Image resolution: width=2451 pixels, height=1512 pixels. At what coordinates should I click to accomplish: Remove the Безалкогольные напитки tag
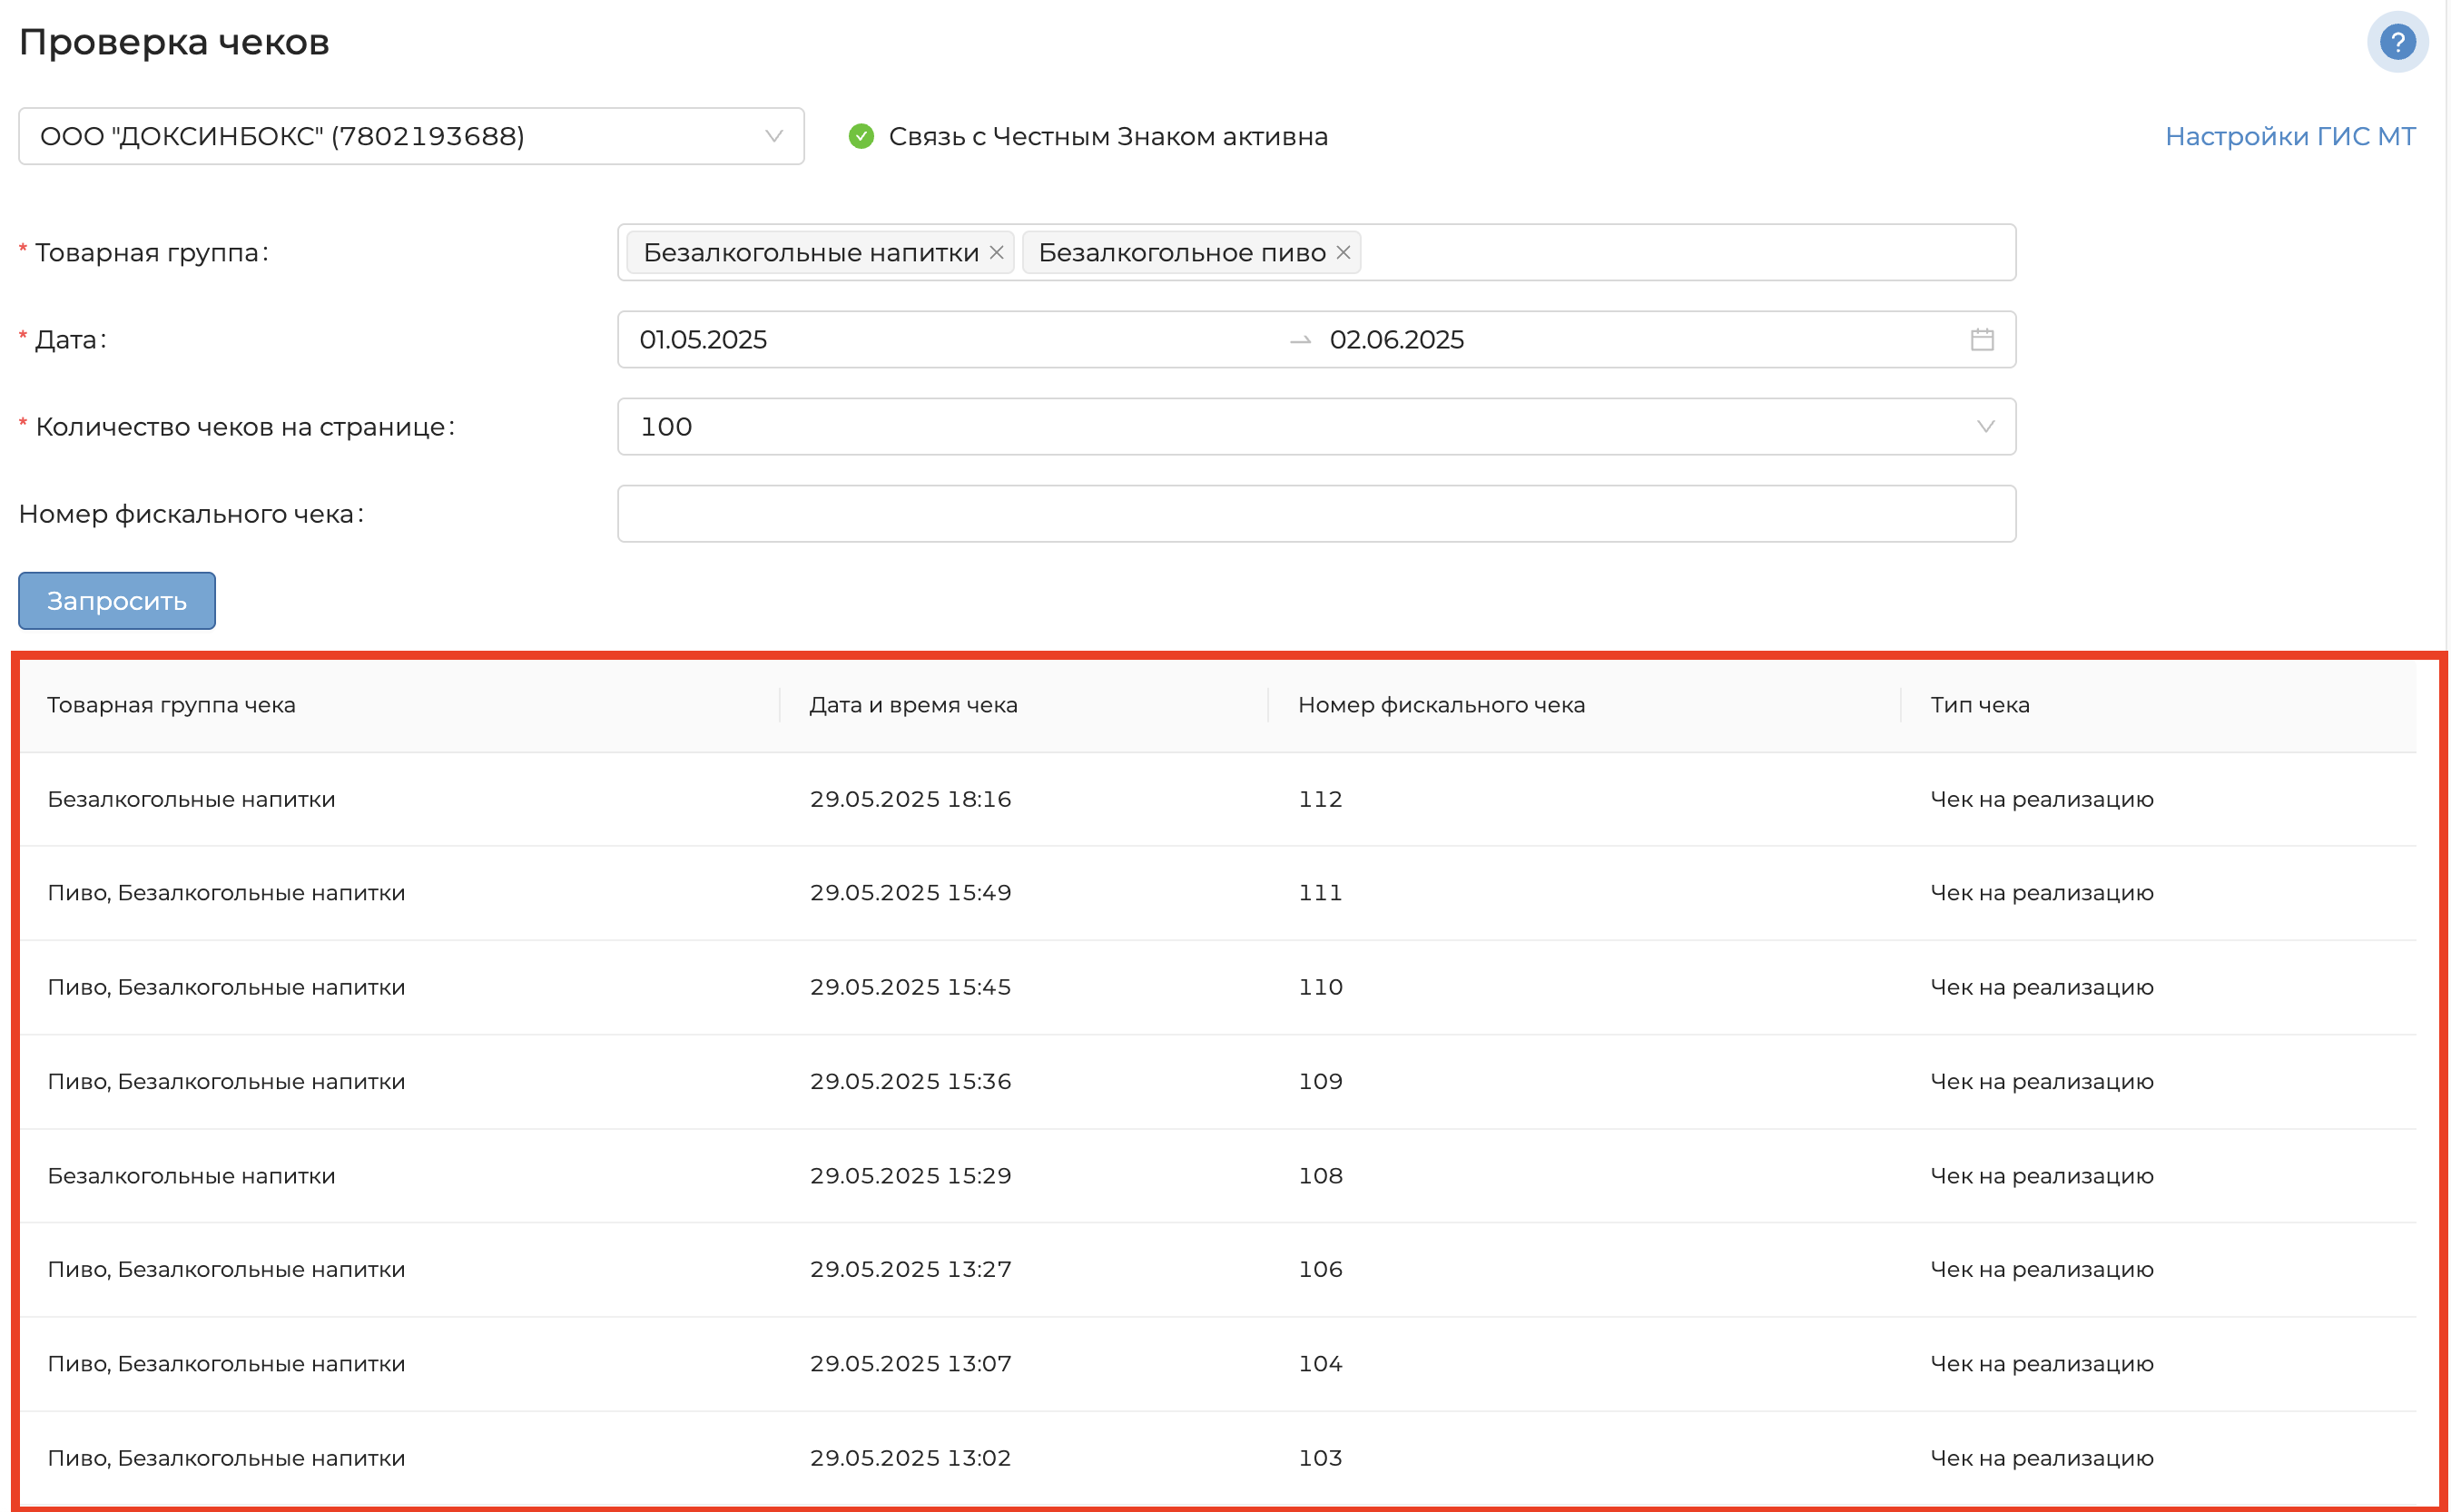(x=996, y=253)
